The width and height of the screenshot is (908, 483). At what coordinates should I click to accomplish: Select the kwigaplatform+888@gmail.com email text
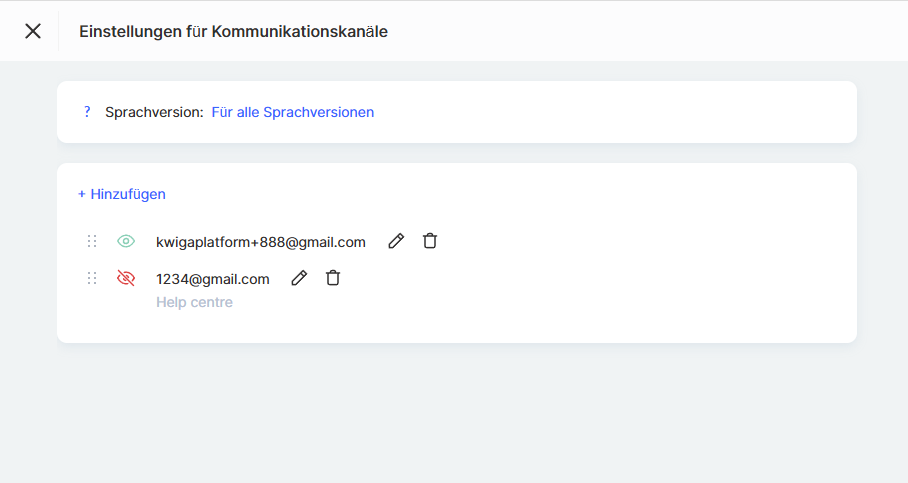pyautogui.click(x=261, y=242)
